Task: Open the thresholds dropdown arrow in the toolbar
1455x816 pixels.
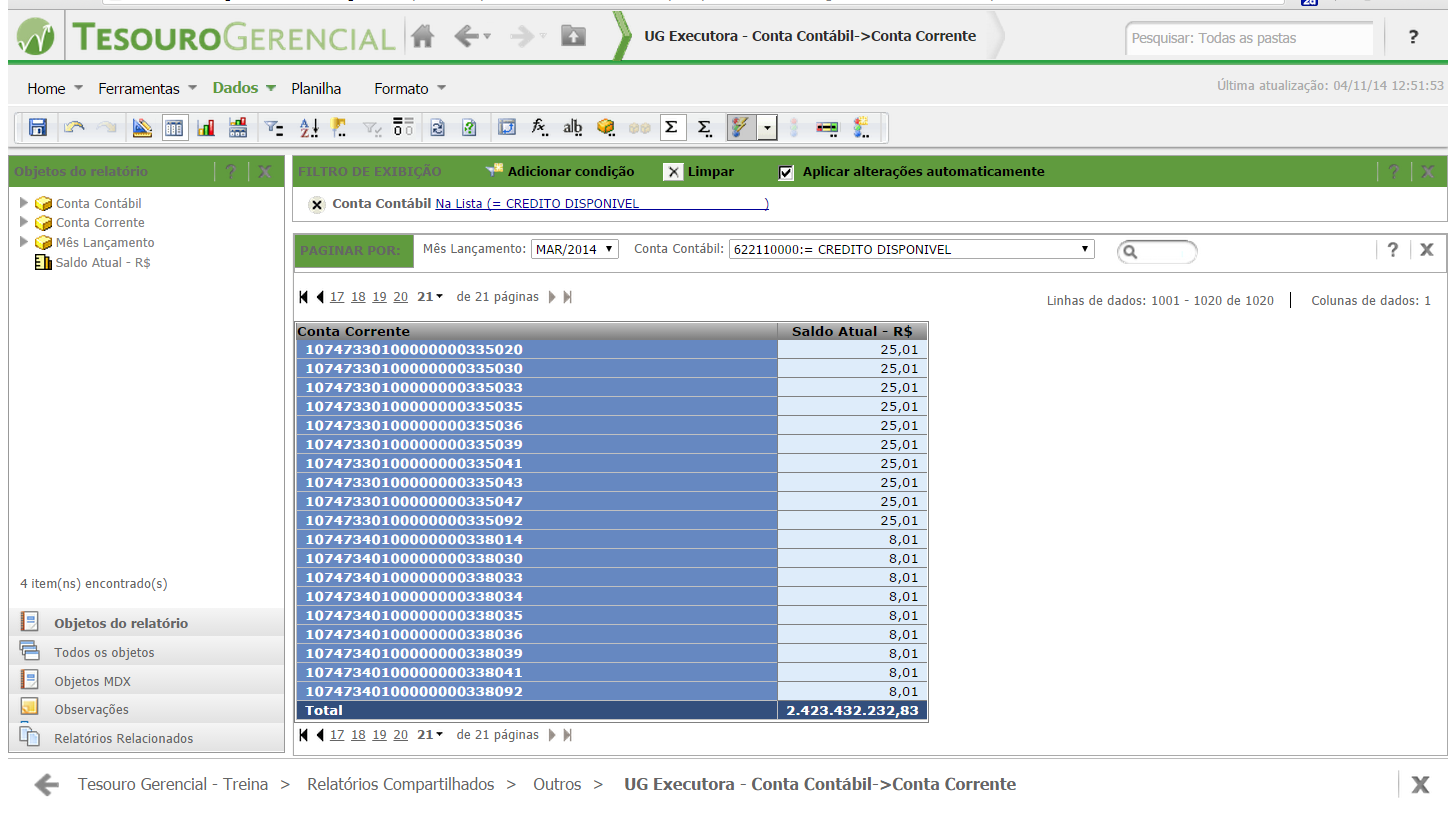Action: click(766, 127)
